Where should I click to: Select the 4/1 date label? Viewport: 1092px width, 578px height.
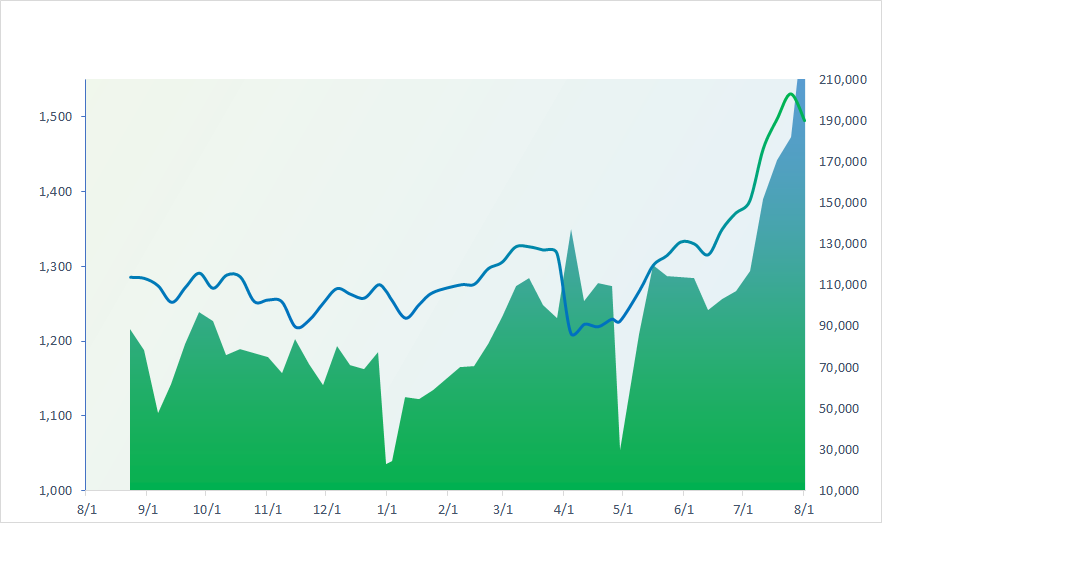[x=564, y=509]
